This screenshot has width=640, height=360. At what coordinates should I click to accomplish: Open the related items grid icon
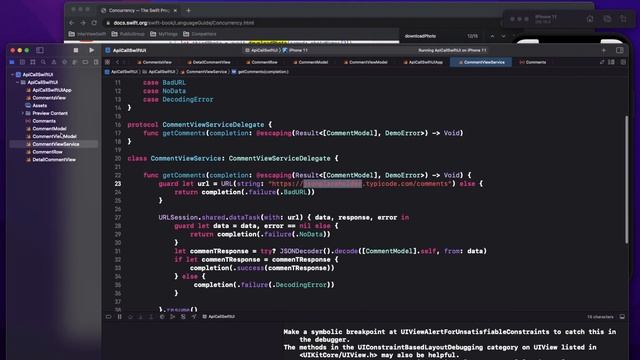click(107, 62)
